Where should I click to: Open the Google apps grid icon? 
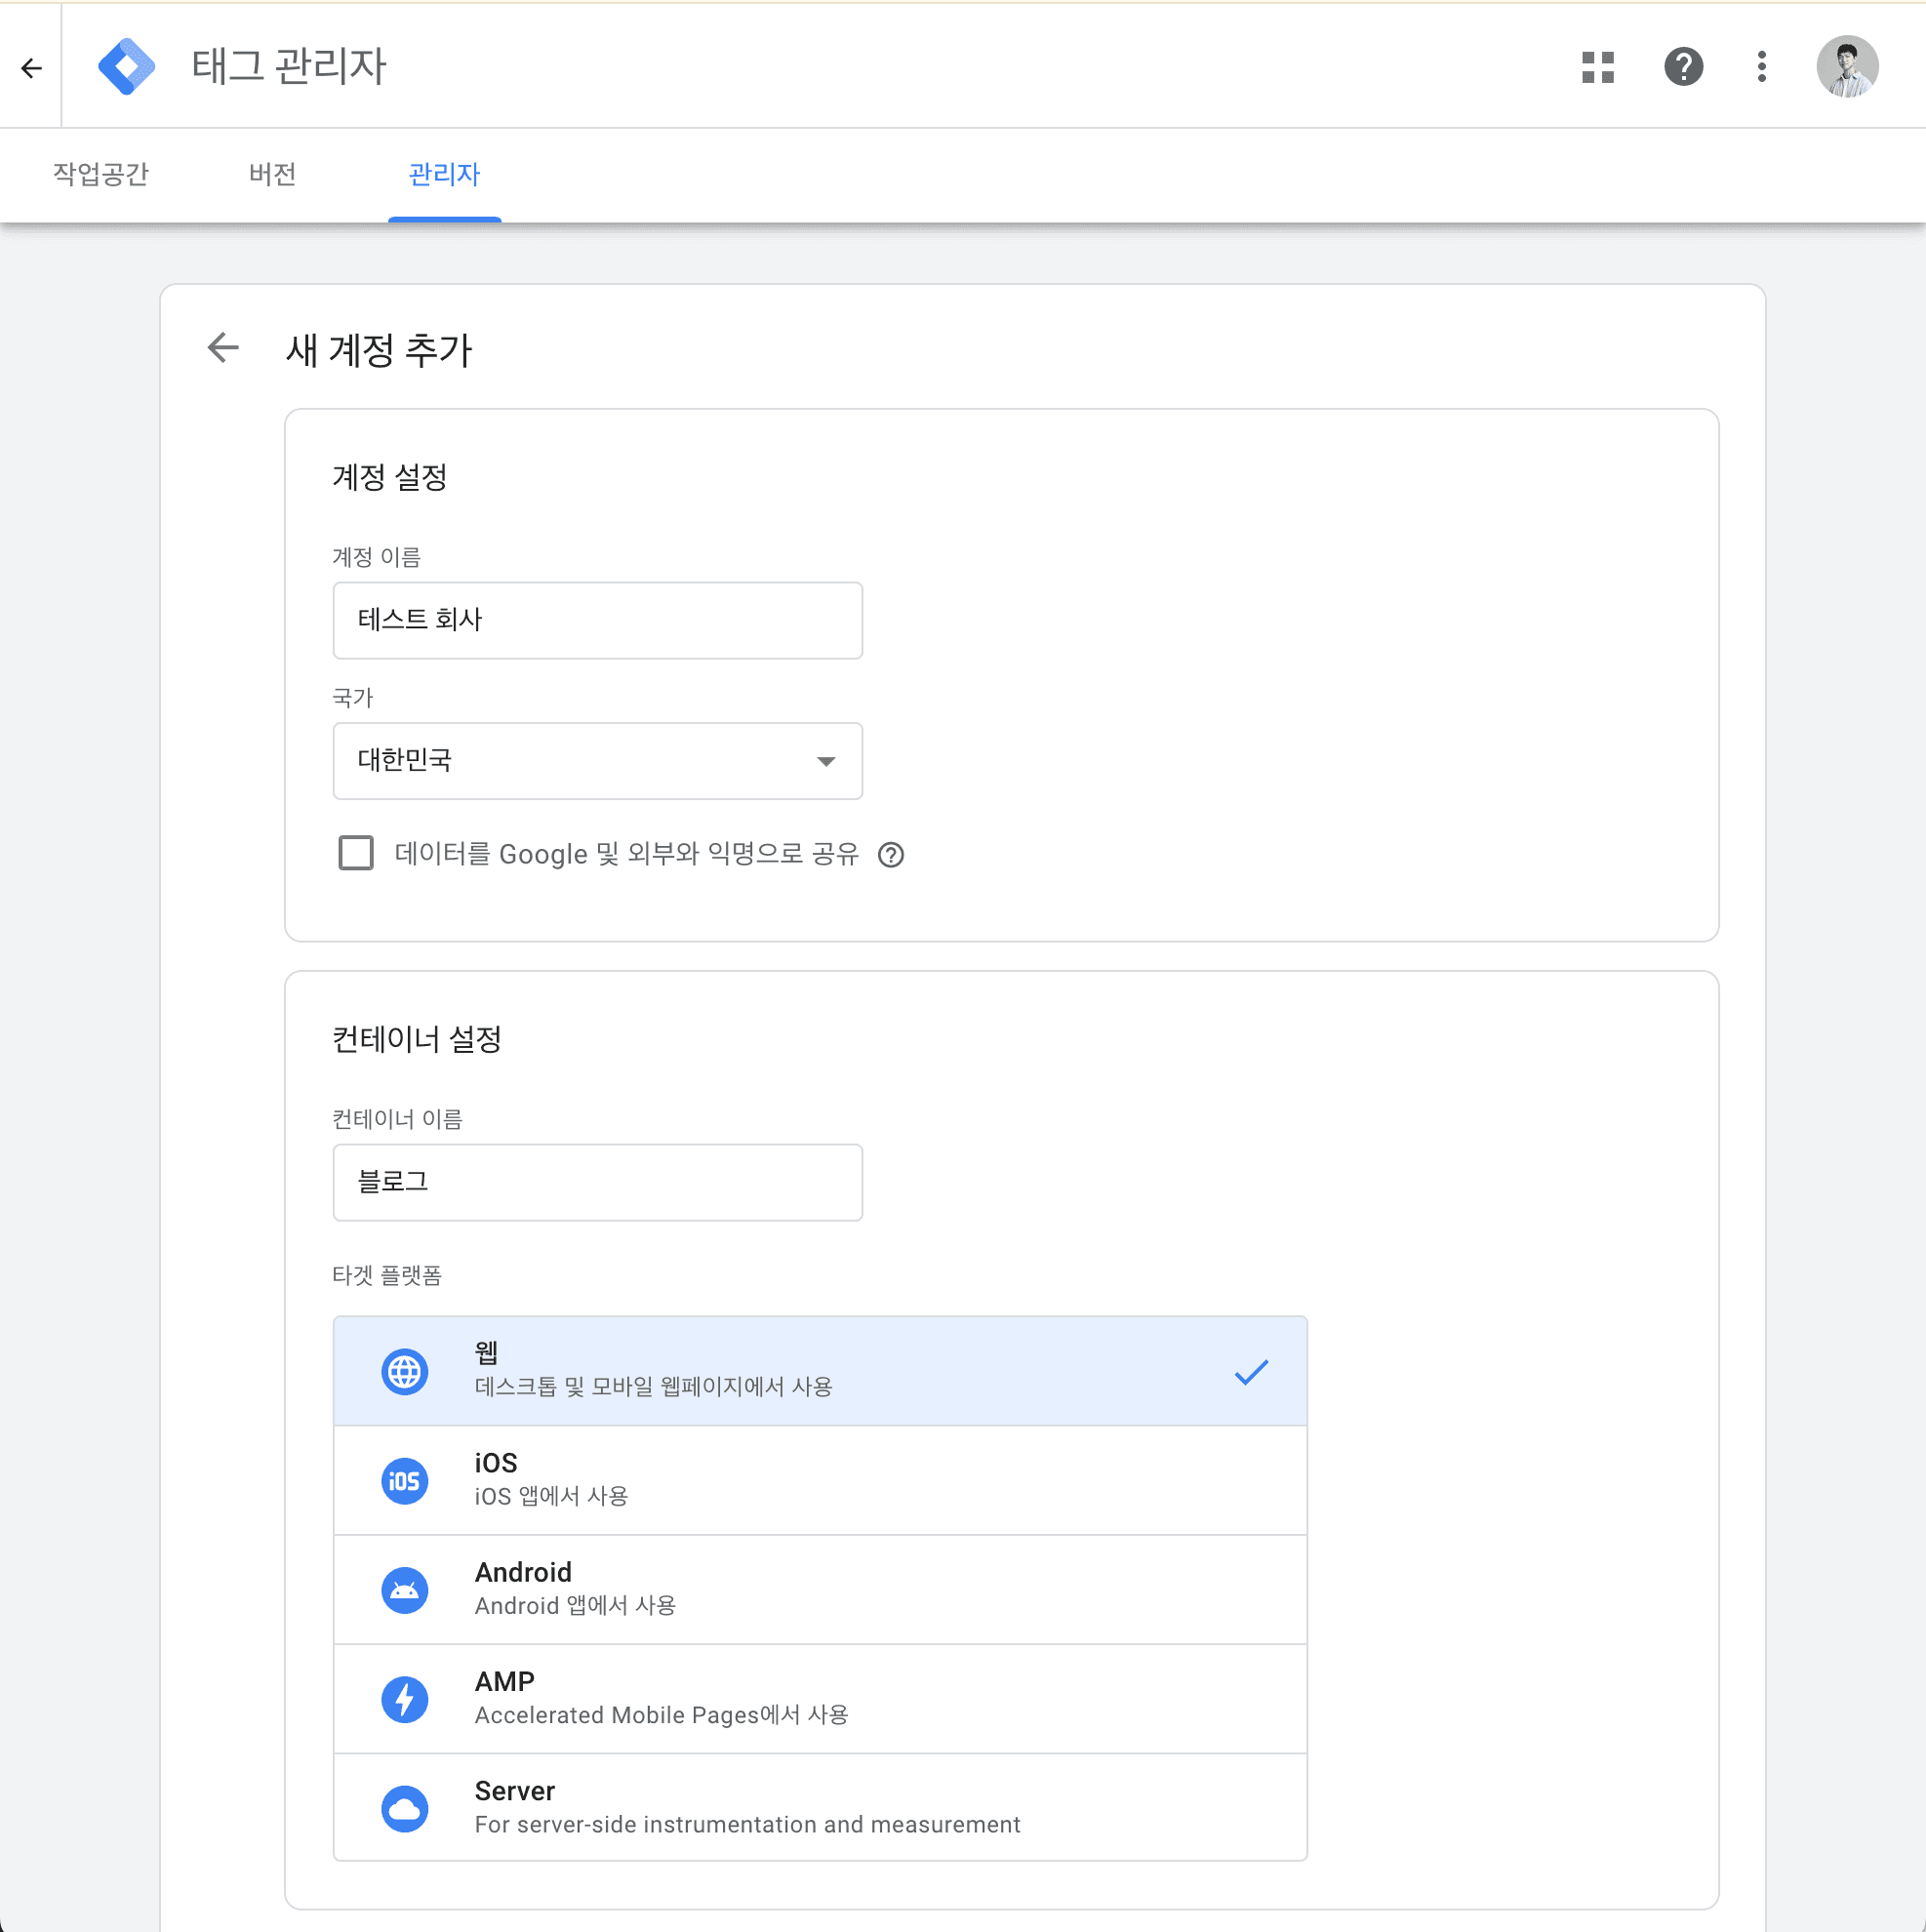tap(1597, 66)
